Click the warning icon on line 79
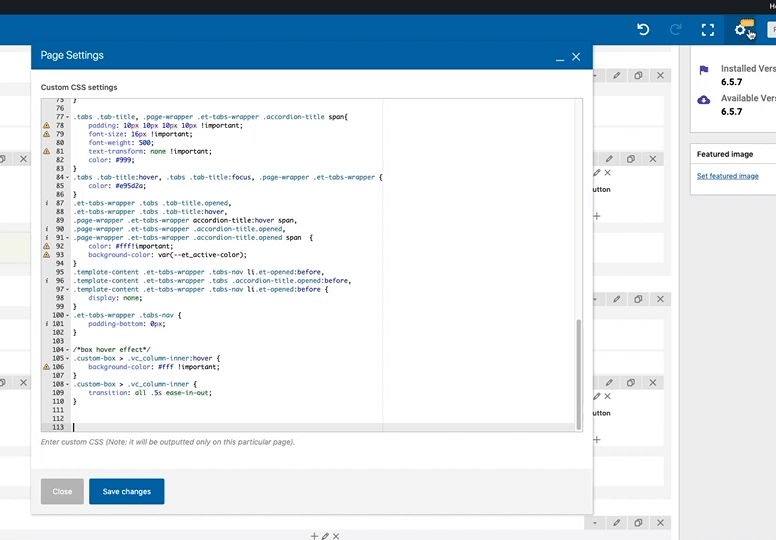The image size is (776, 540). [x=47, y=134]
